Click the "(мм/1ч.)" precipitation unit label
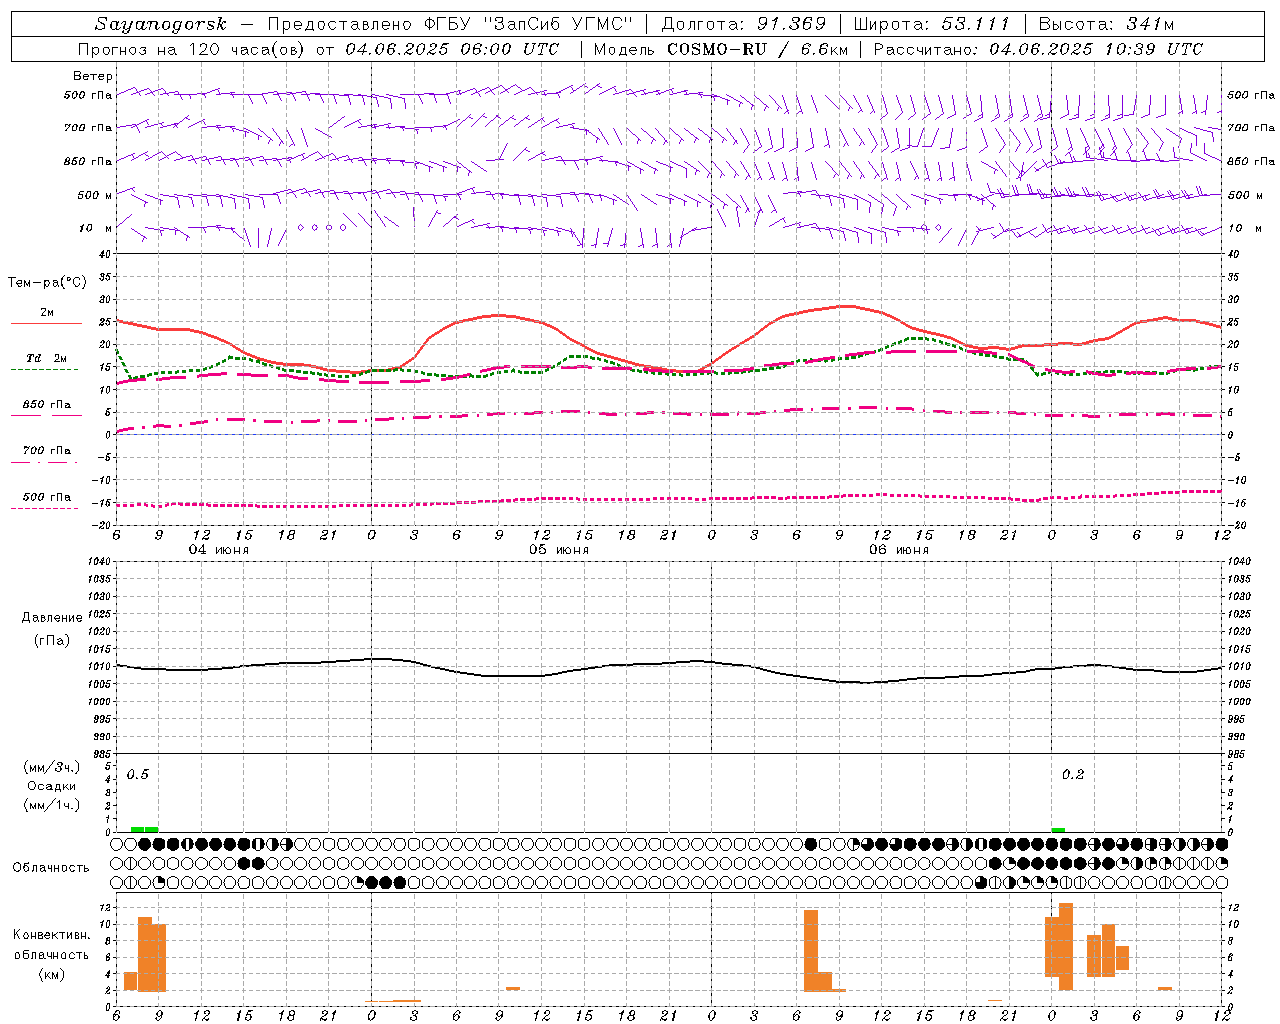 [52, 805]
